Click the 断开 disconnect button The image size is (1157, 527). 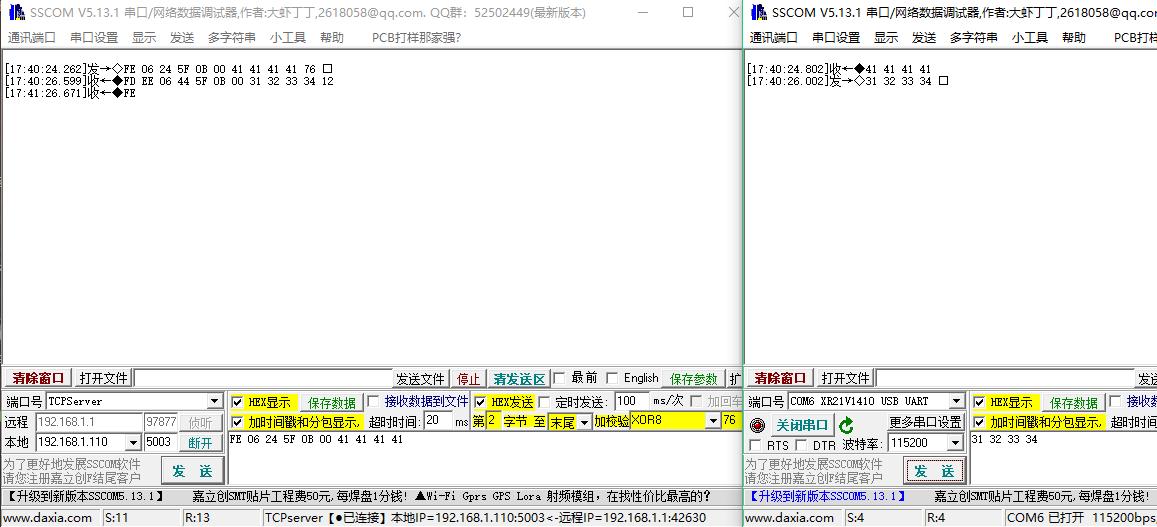point(200,443)
